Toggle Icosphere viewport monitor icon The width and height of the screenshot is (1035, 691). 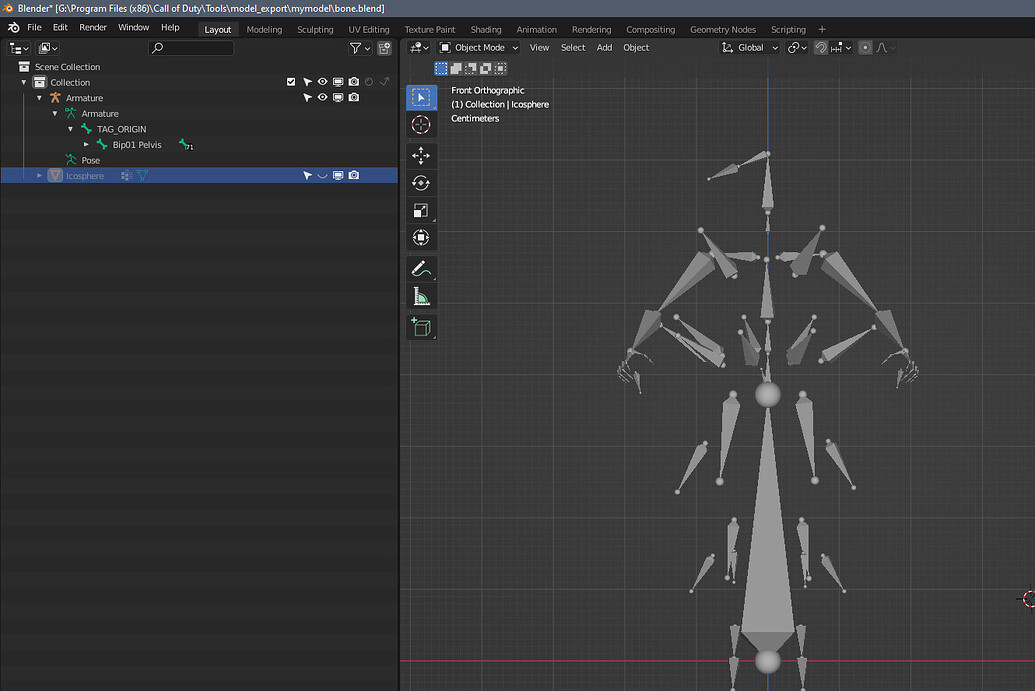(x=338, y=176)
